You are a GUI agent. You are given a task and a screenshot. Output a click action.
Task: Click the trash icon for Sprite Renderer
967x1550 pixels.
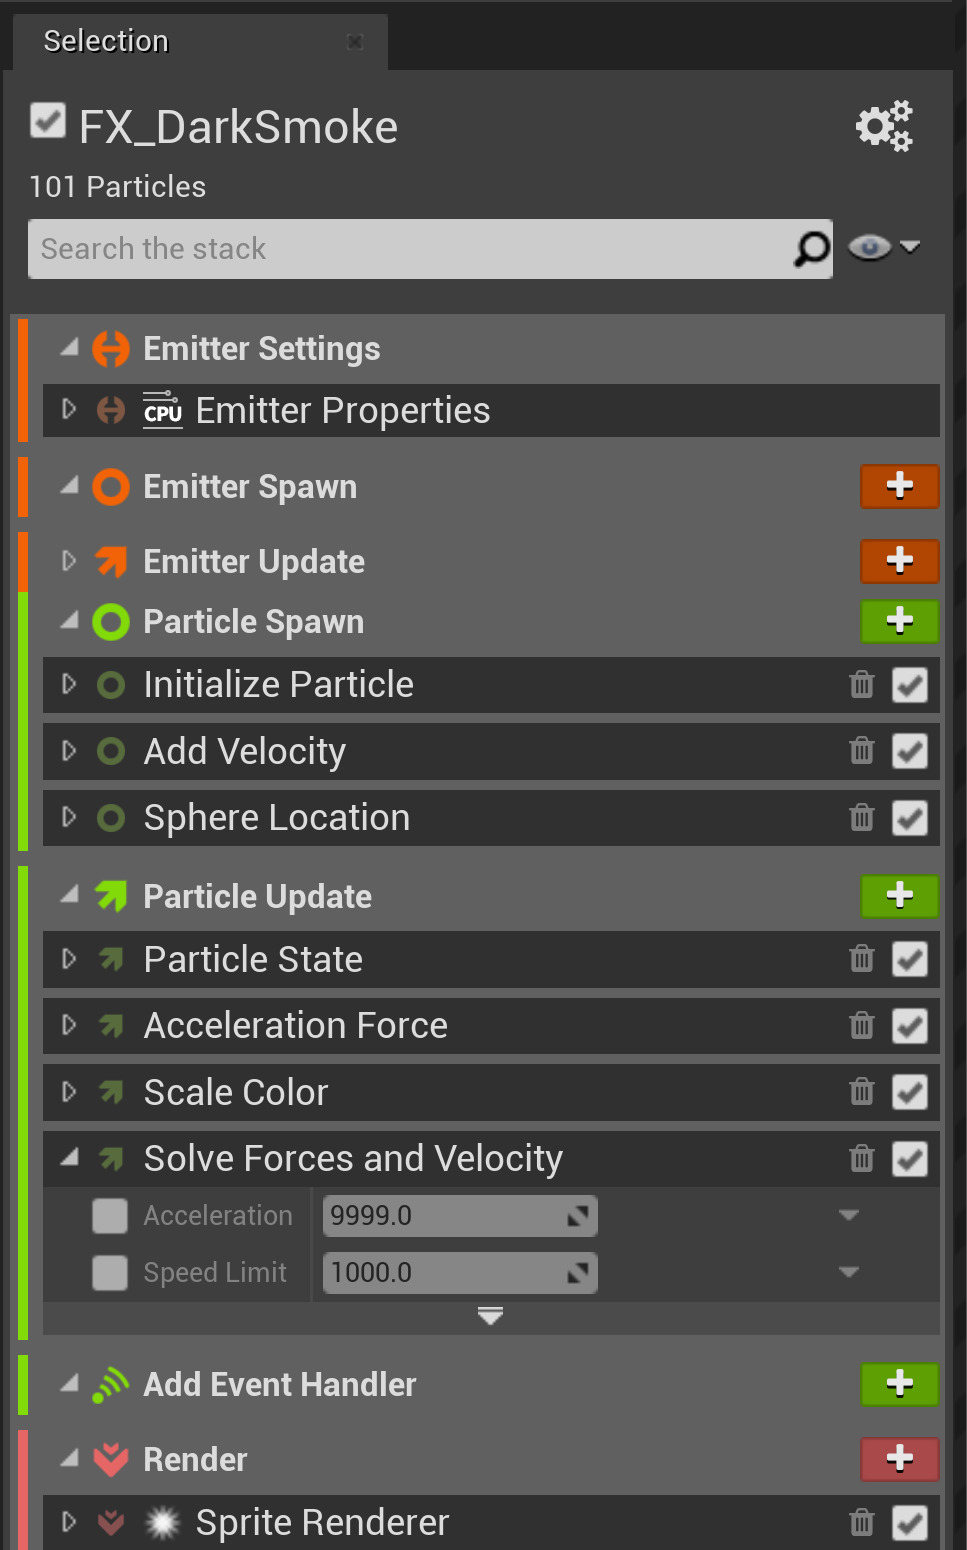click(861, 1523)
